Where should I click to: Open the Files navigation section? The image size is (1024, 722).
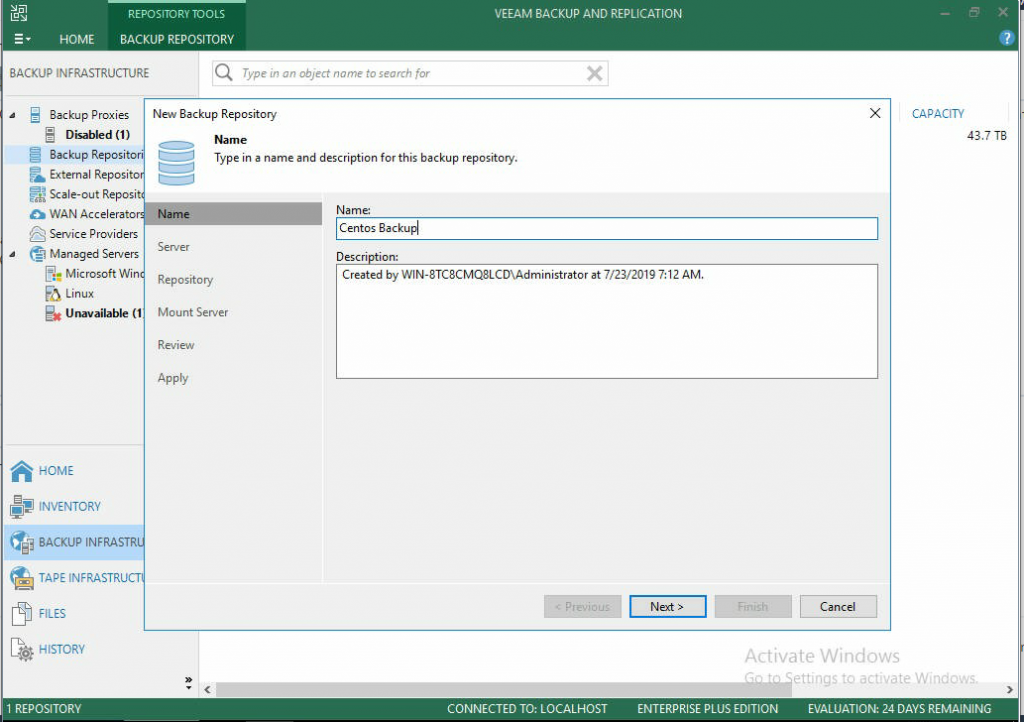74,614
